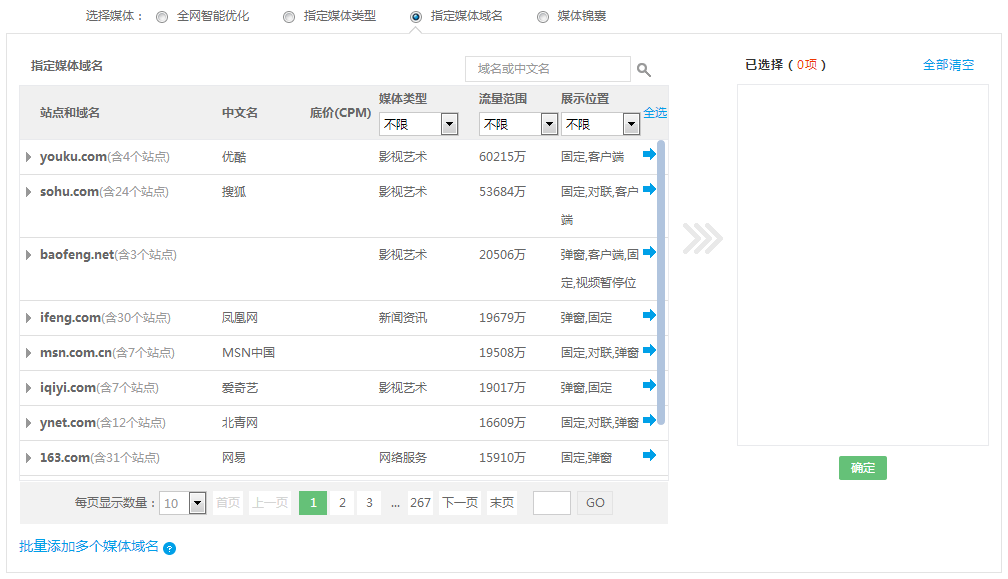
Task: Click the blue add arrow for baofeng.net row
Action: coord(651,252)
